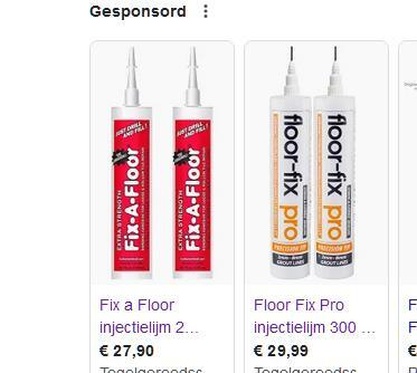Click the € 29,99 price
This screenshot has height=373, width=417.
pos(281,351)
